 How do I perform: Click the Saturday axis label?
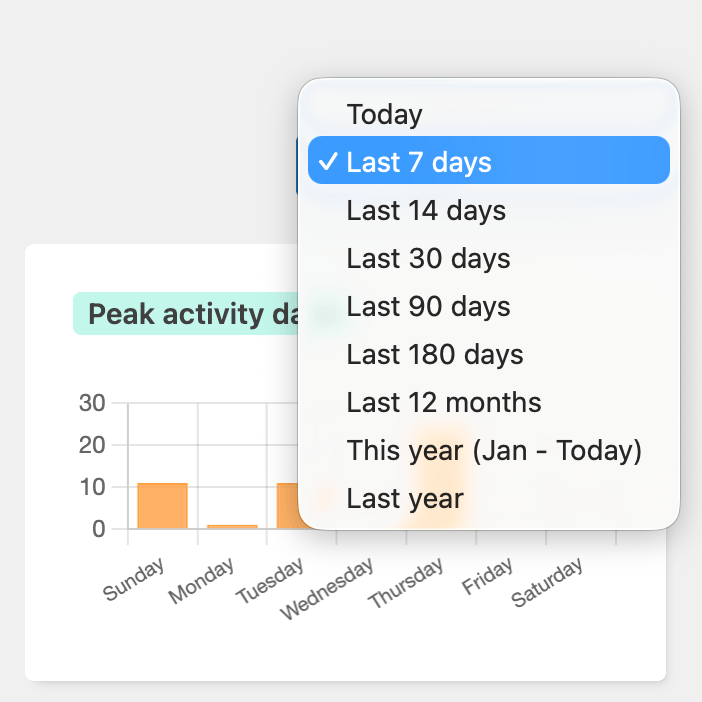[x=548, y=583]
